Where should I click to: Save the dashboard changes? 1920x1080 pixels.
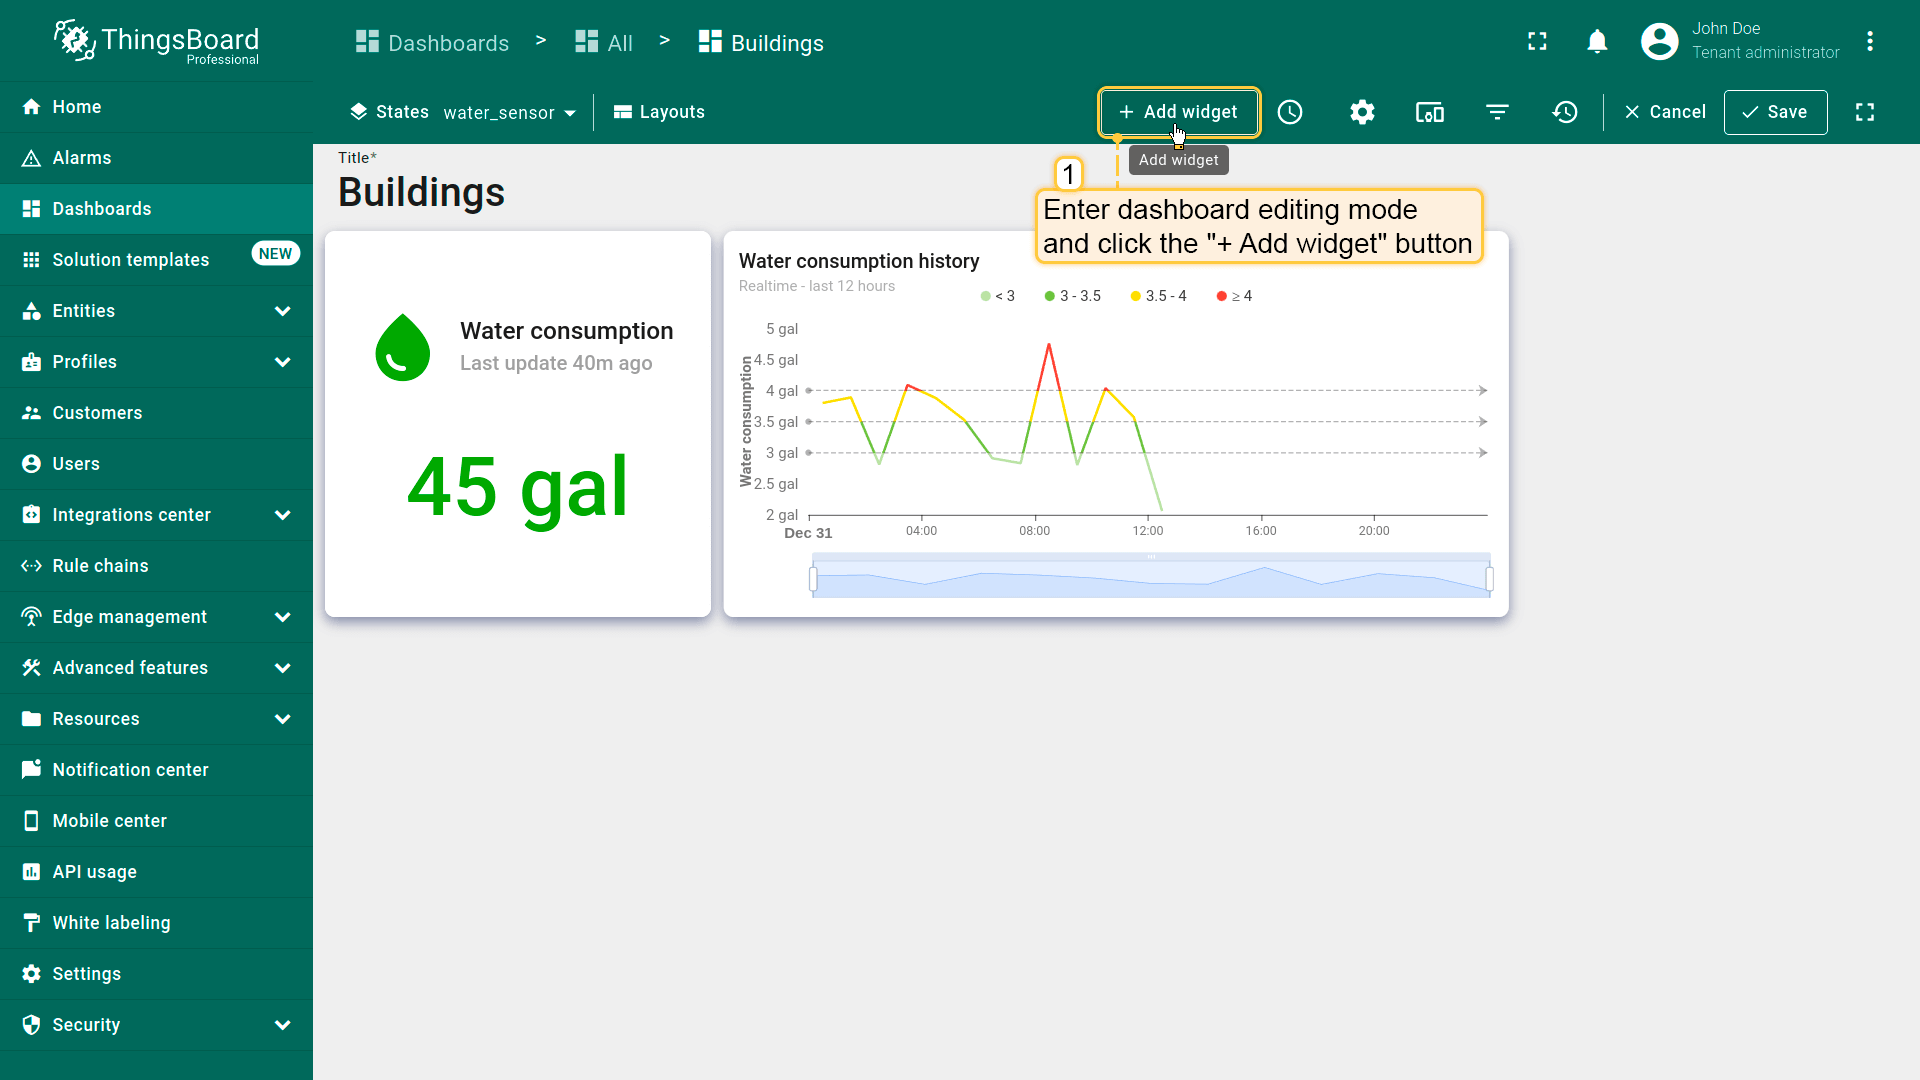(x=1775, y=112)
